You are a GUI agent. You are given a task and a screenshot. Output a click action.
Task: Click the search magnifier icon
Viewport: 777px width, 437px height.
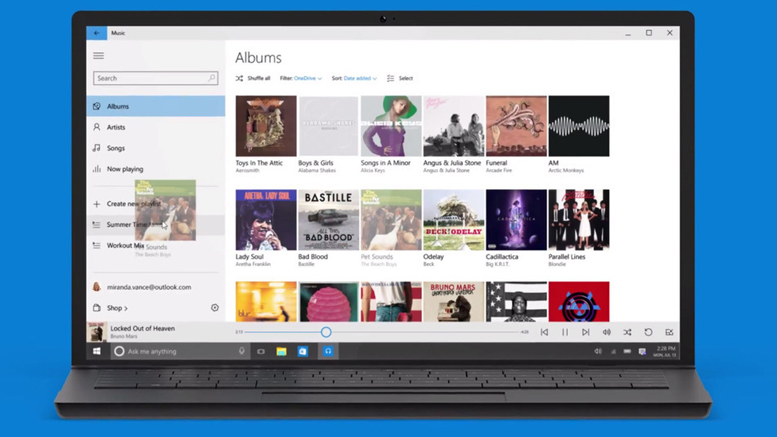click(212, 78)
